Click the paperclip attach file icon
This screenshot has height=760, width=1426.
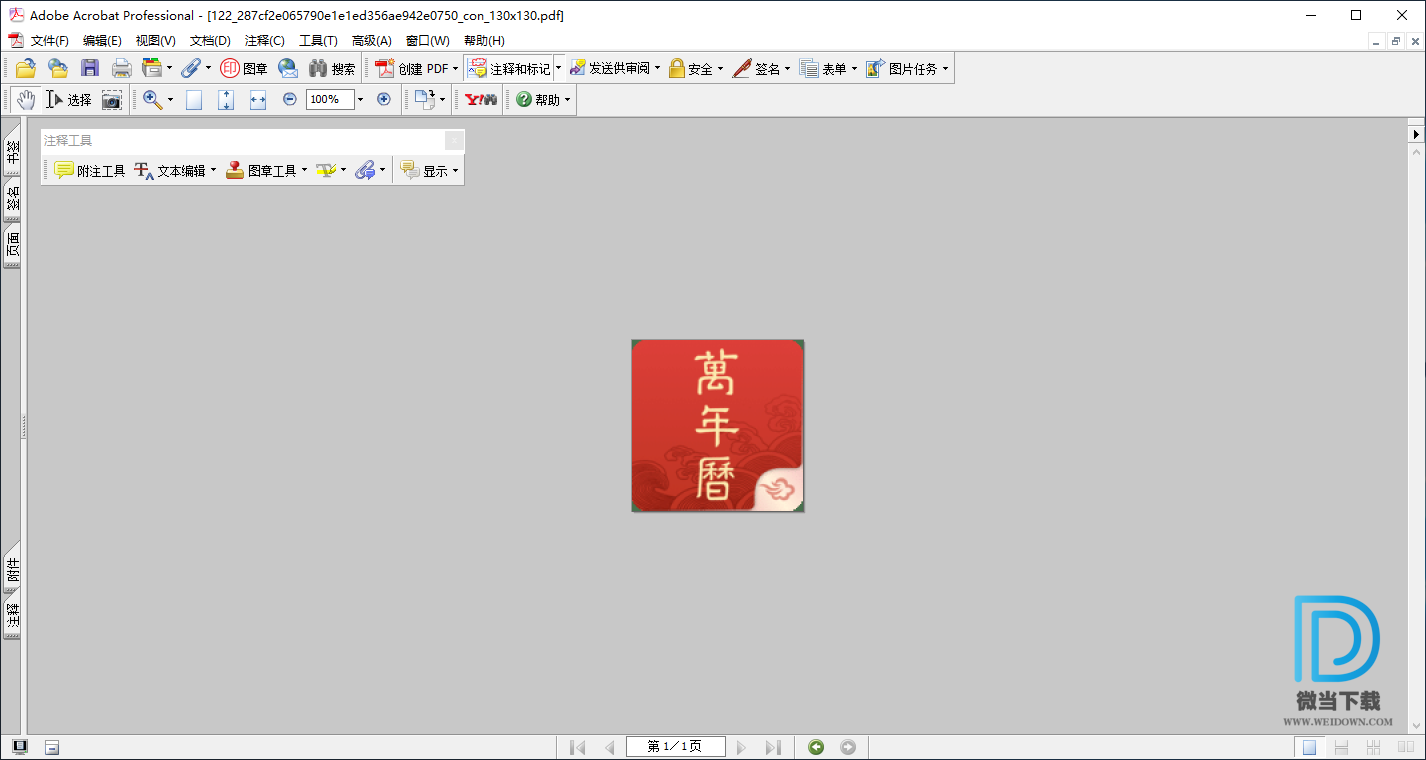[x=190, y=68]
